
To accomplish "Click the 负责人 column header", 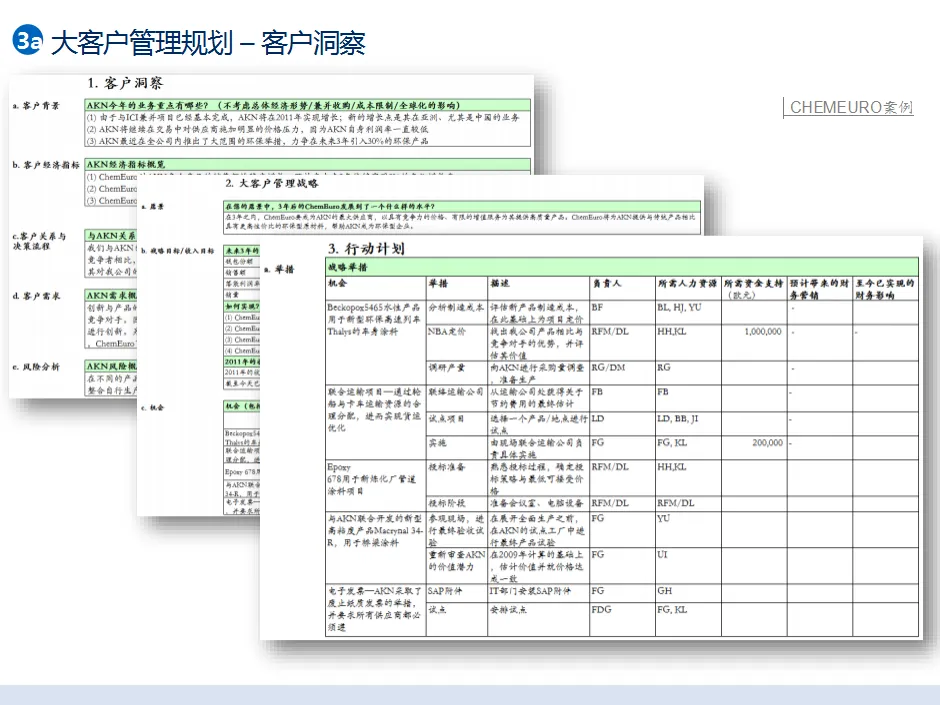I will 622,288.
